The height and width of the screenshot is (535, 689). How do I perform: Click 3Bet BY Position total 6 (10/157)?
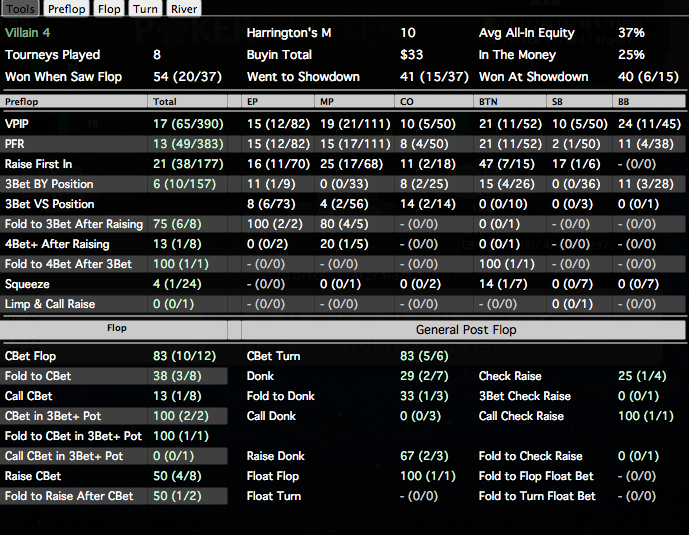pos(185,184)
